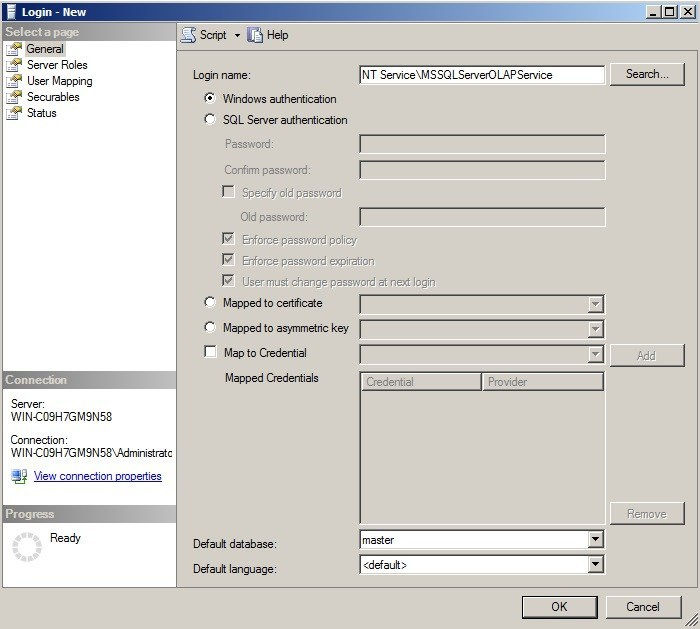
Task: Open the Server Roles page
Action: click(x=57, y=65)
